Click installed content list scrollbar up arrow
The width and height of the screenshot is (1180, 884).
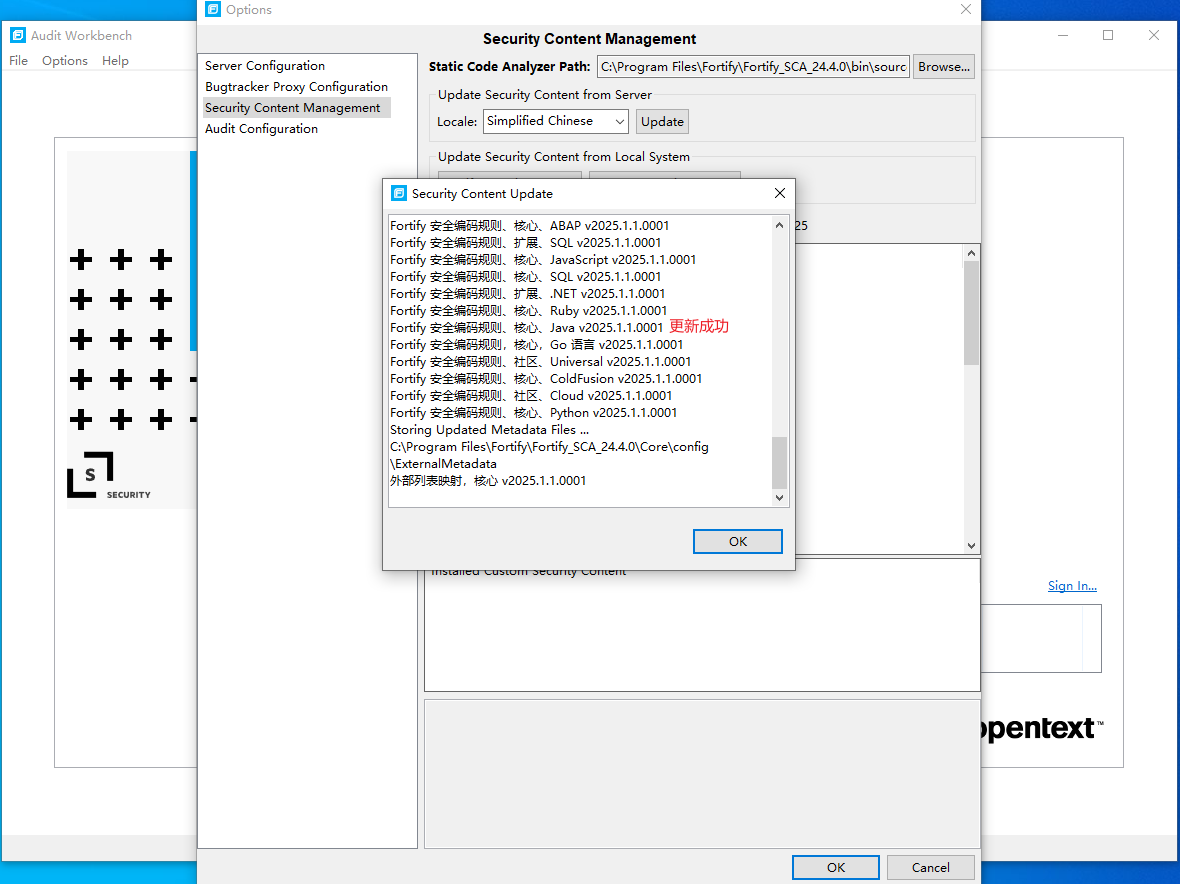pos(971,253)
